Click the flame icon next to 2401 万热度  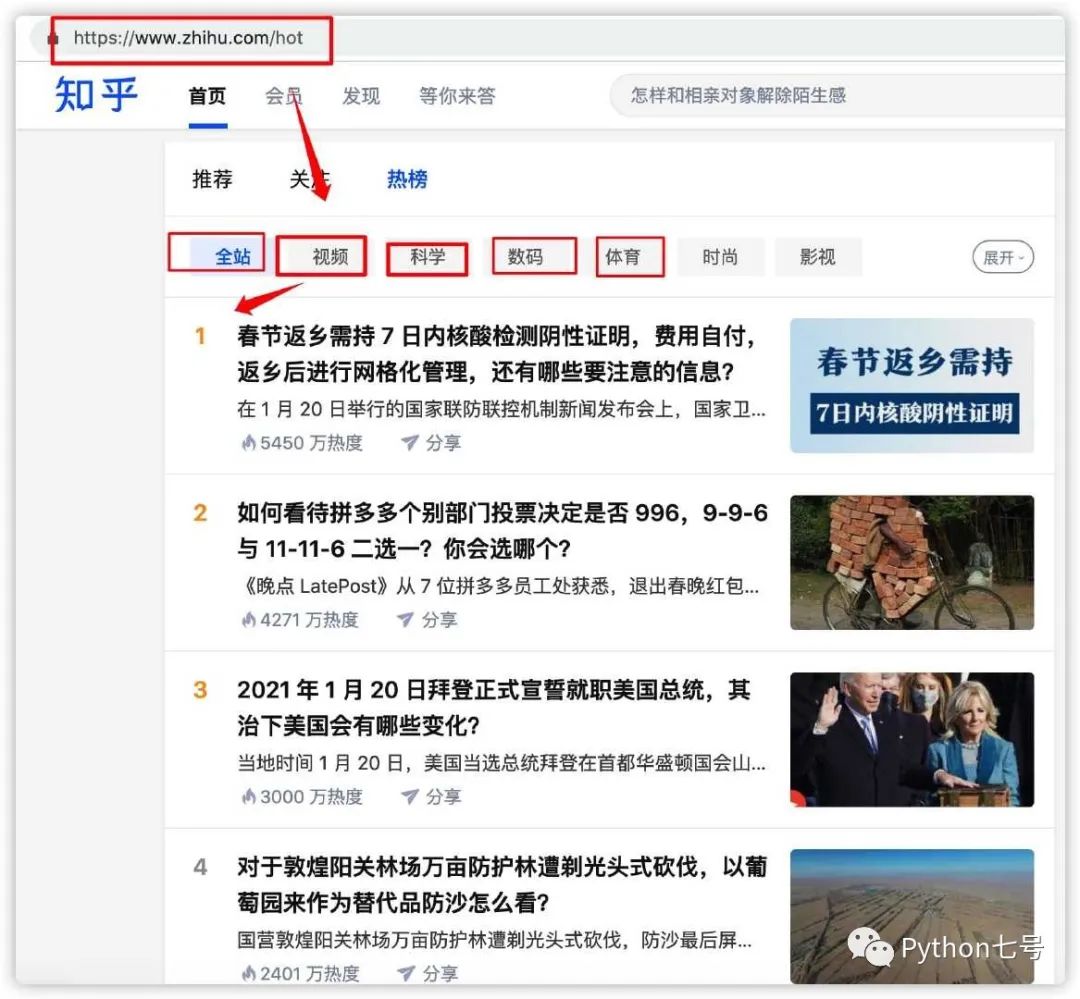tap(248, 973)
